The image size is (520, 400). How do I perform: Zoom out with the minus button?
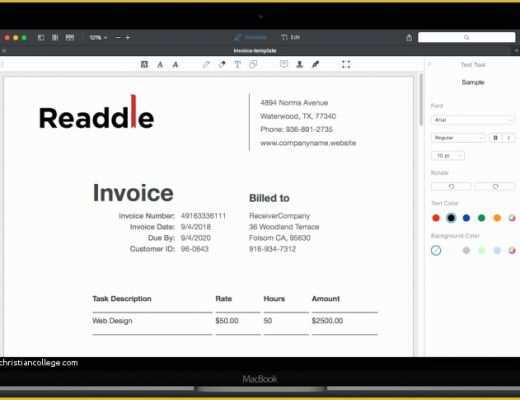[118, 37]
